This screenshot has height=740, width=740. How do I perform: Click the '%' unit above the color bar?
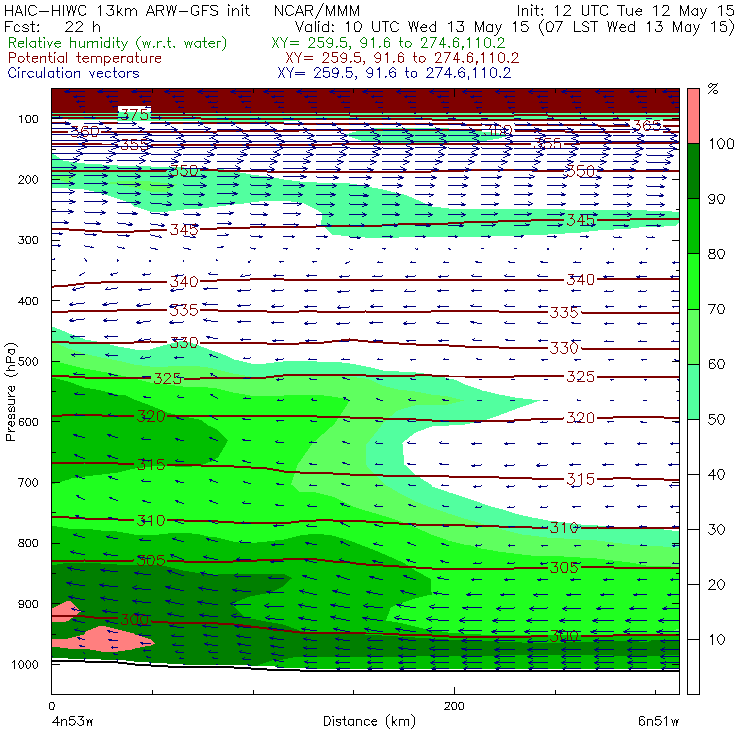tap(713, 89)
